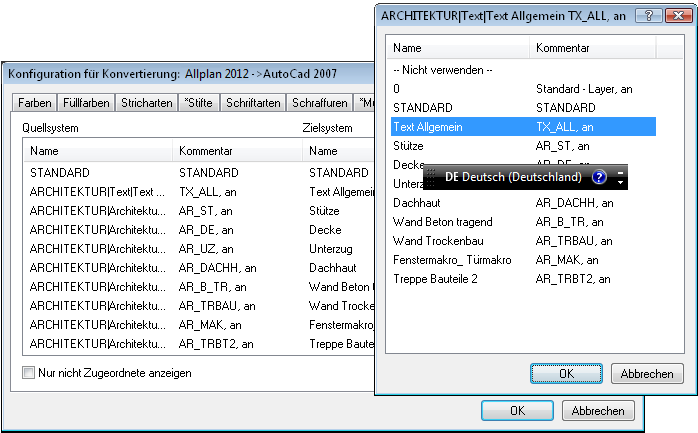This screenshot has width=698, height=433.
Task: Select highlighted Text Allgemein row
Action: coord(523,127)
